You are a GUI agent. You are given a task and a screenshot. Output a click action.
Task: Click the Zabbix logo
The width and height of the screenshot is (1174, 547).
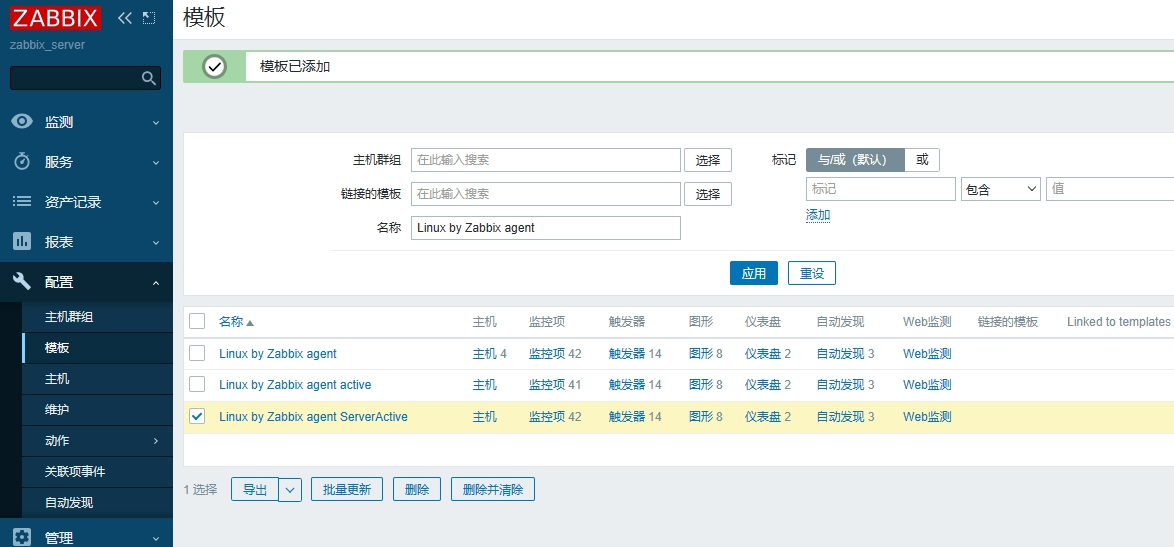click(x=55, y=18)
